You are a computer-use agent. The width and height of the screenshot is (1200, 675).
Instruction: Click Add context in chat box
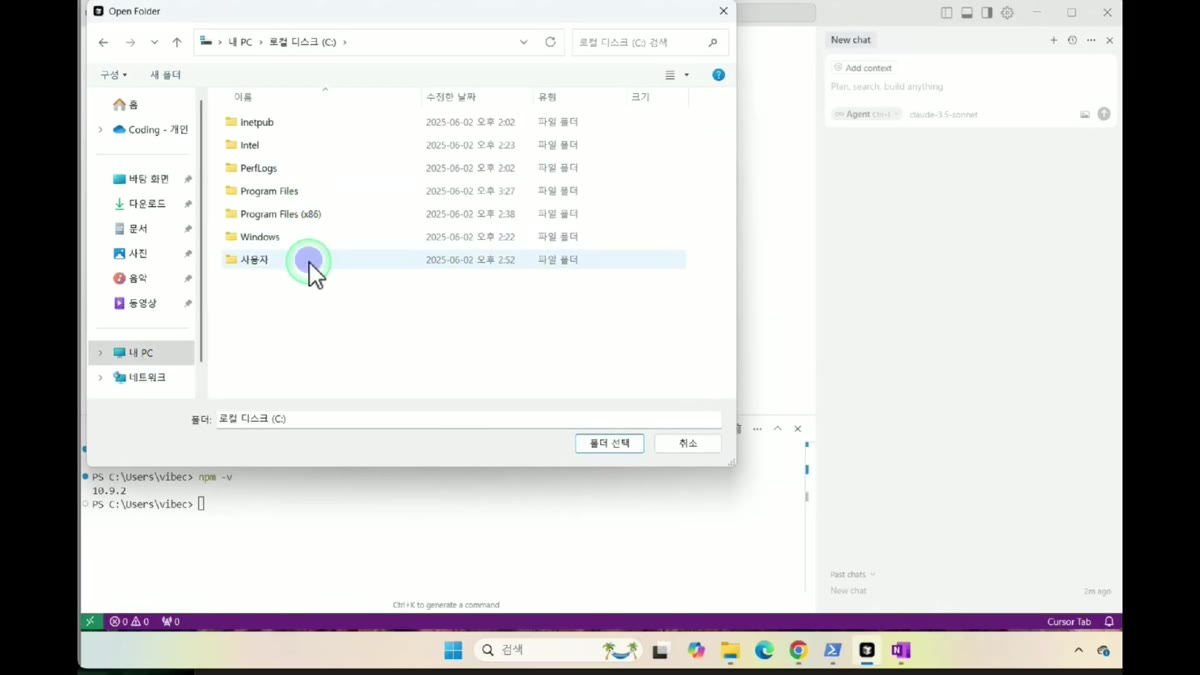[863, 68]
